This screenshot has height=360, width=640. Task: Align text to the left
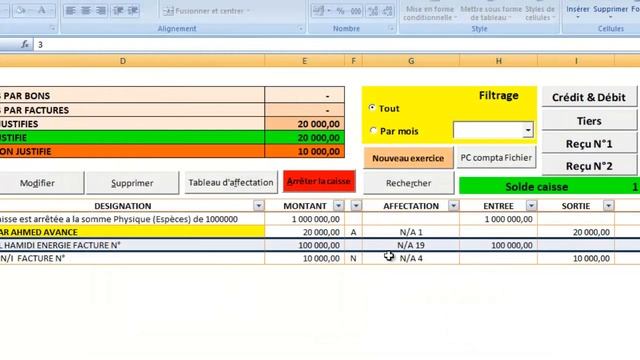(71, 11)
